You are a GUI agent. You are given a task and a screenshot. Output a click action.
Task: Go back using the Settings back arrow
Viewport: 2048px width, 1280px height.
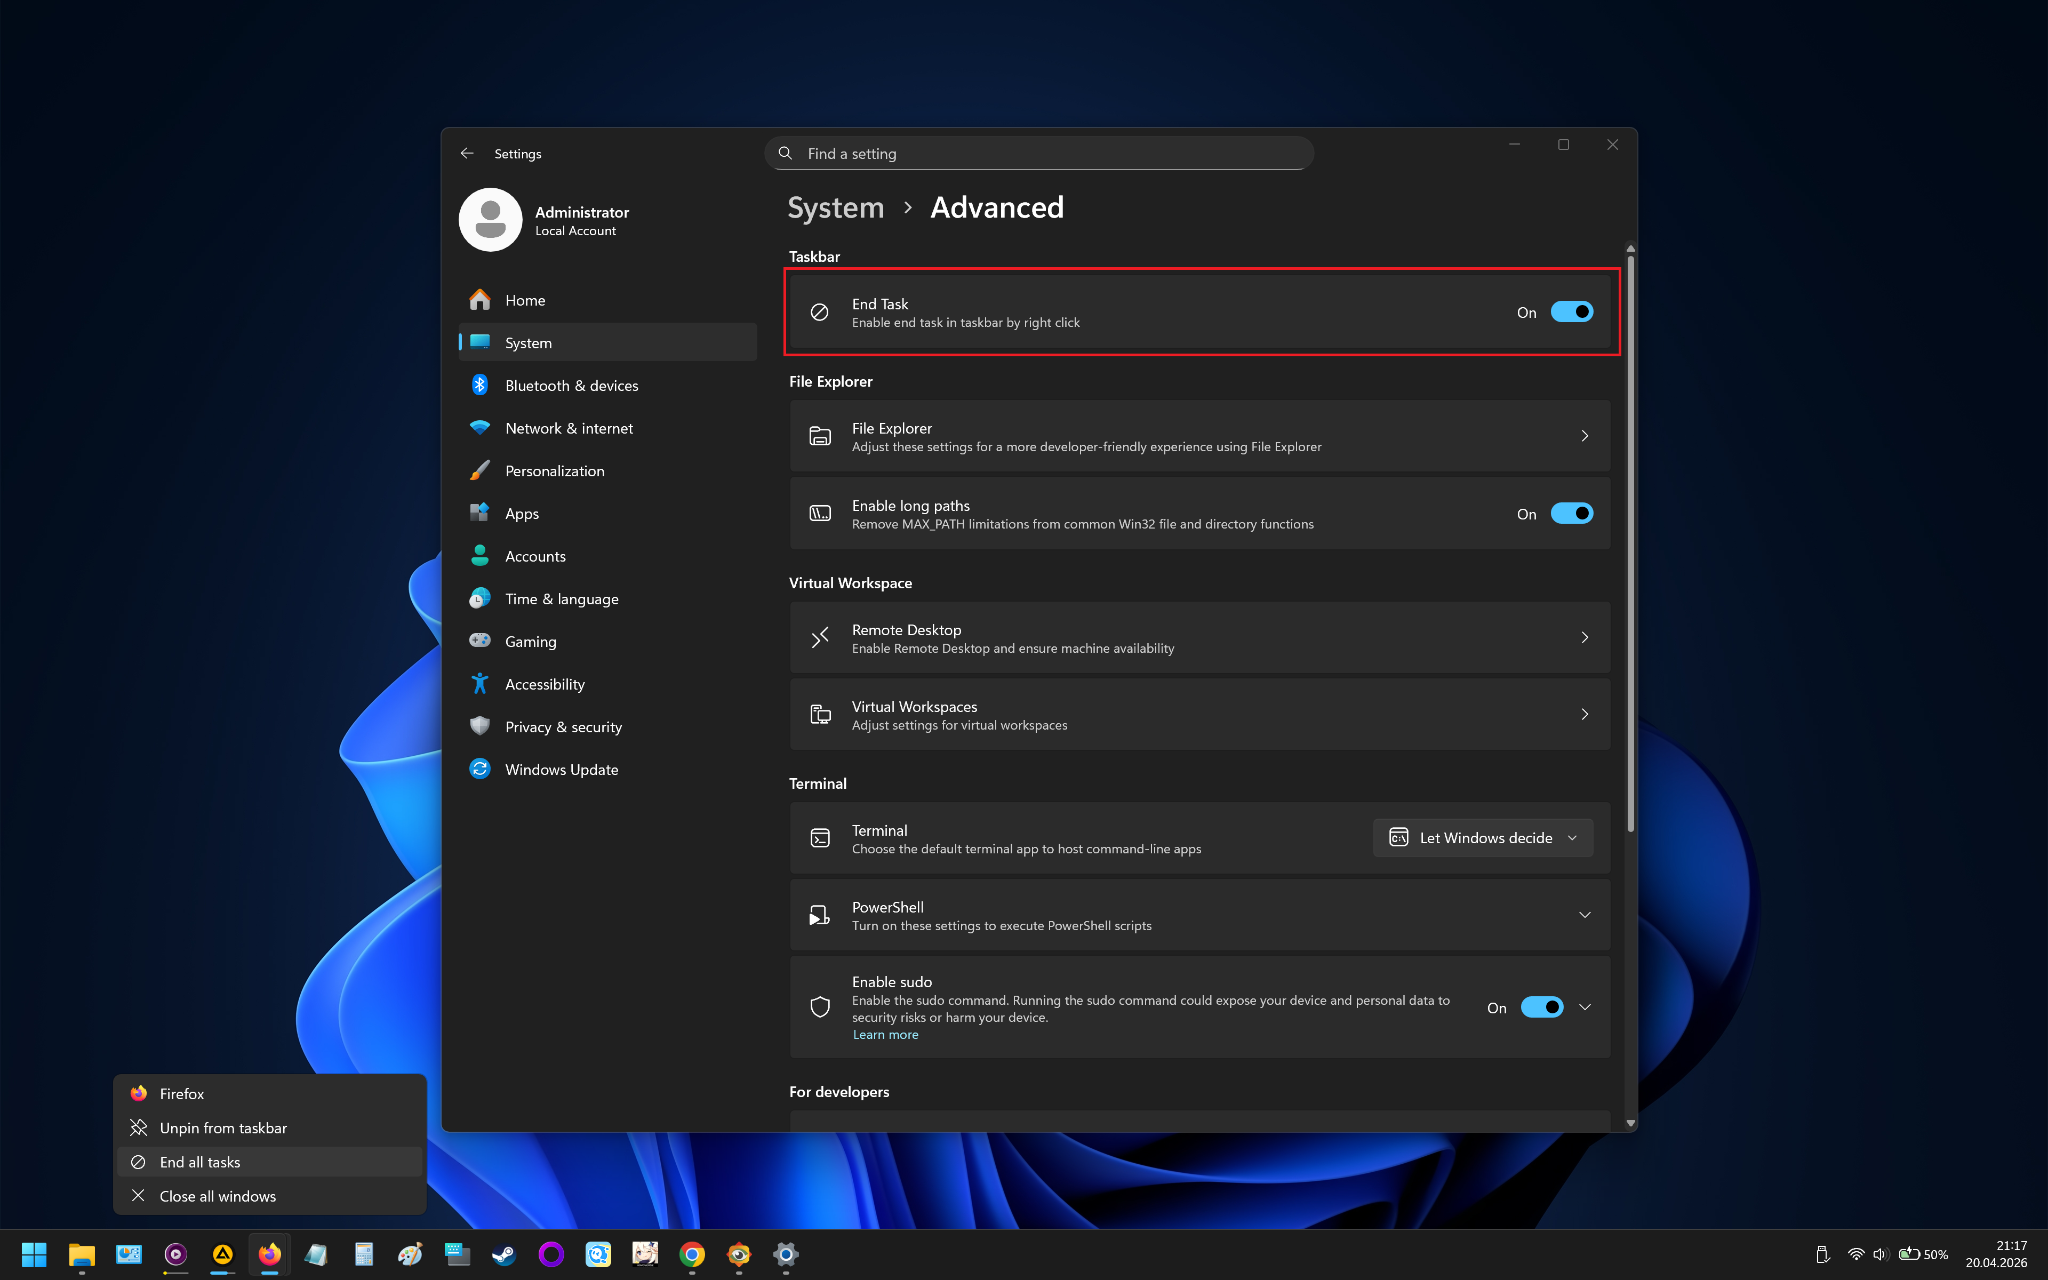tap(467, 153)
